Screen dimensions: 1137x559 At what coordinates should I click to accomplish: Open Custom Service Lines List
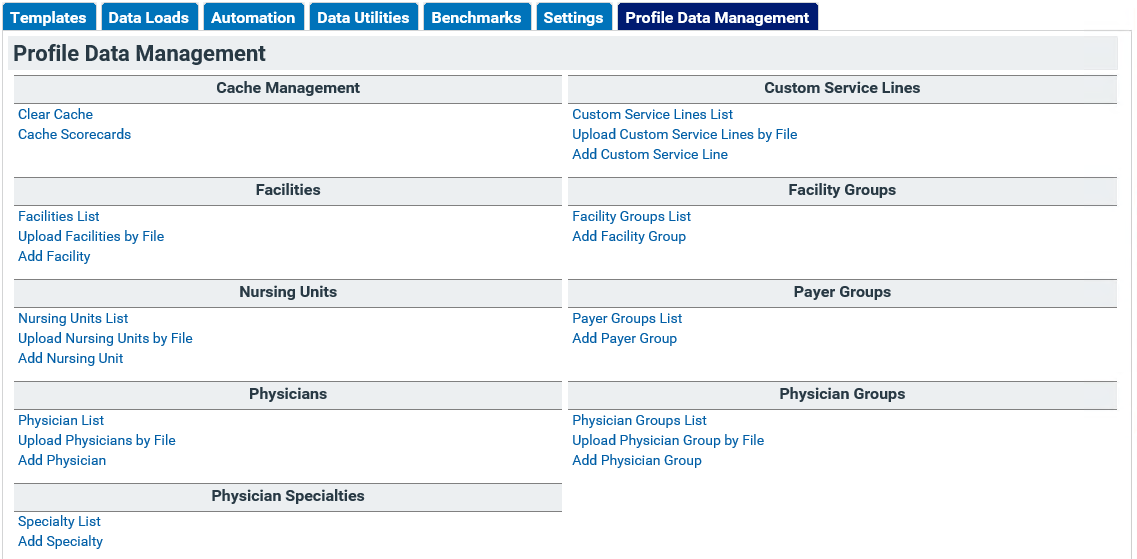coord(653,115)
